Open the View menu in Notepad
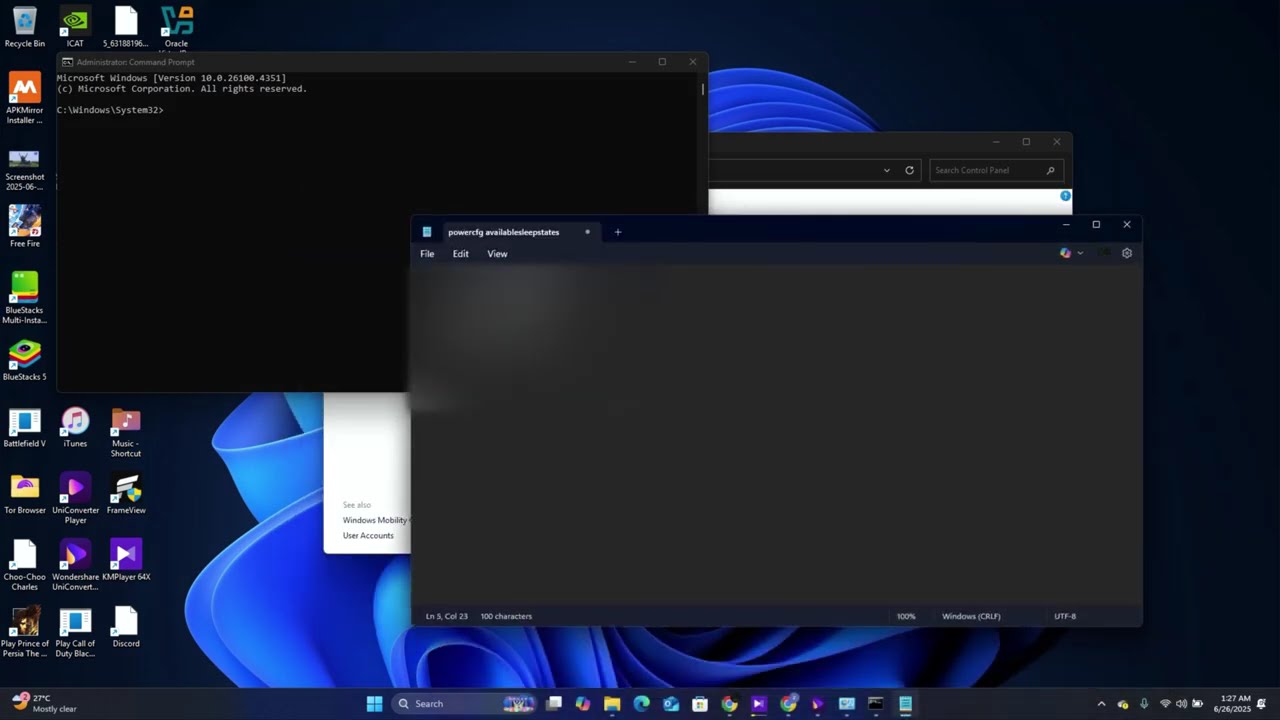The height and width of the screenshot is (720, 1280). 497,254
